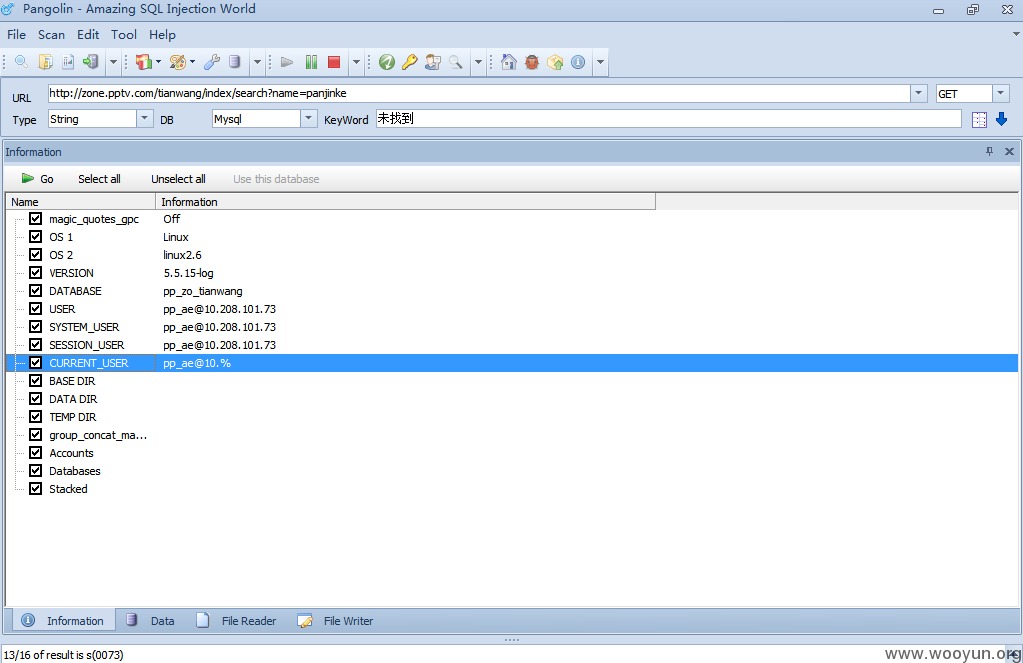
Task: Click the blue info about icon
Action: tap(578, 62)
